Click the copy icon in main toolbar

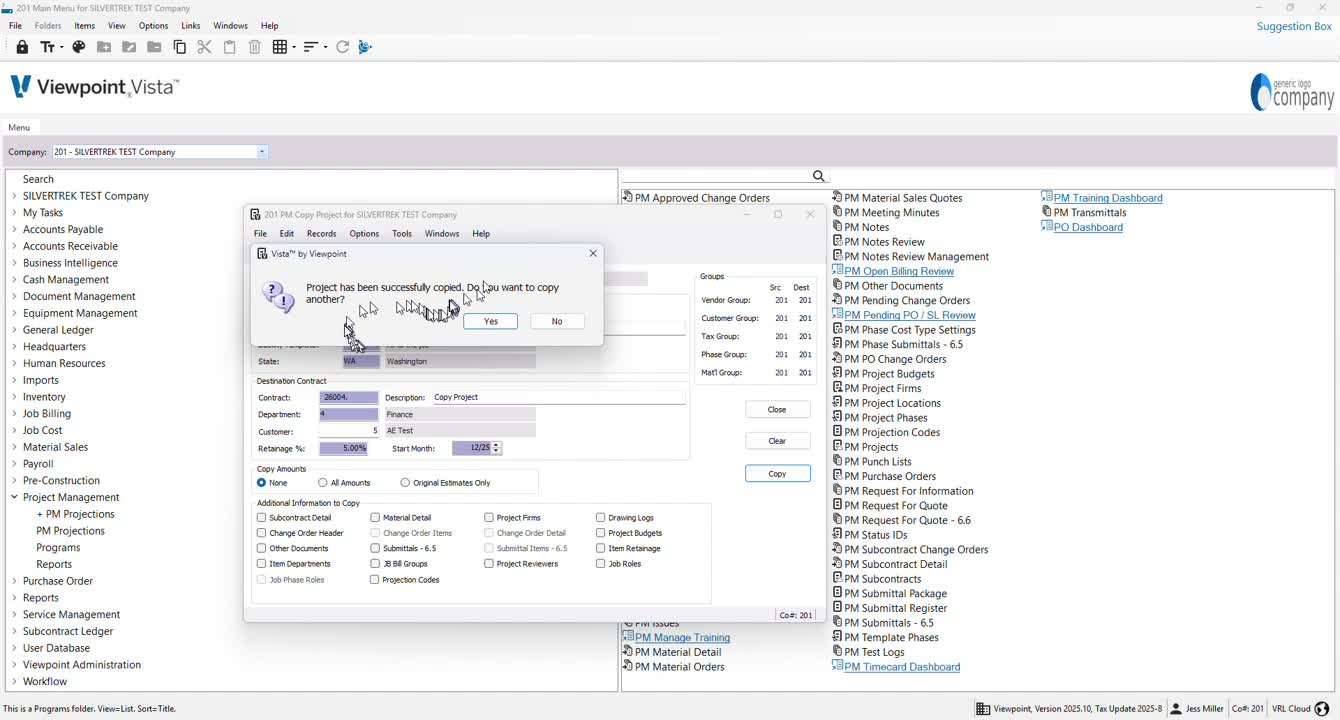point(180,47)
